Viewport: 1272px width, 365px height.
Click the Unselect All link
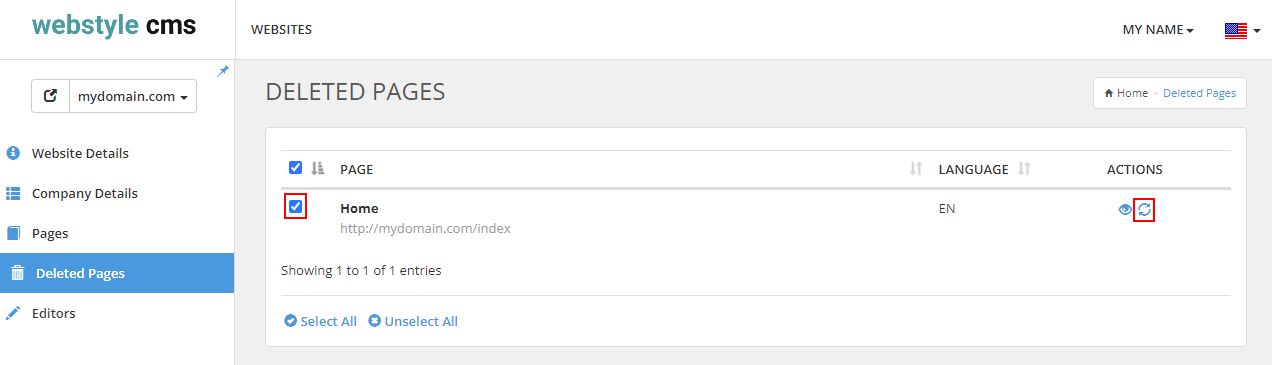coord(413,321)
